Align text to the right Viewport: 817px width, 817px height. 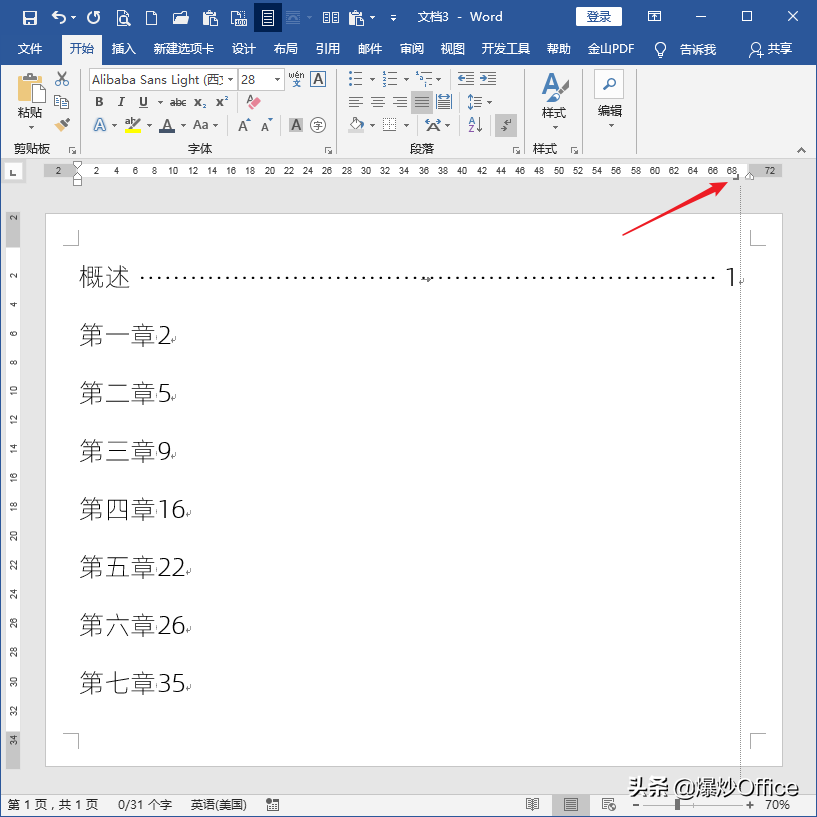click(x=400, y=102)
